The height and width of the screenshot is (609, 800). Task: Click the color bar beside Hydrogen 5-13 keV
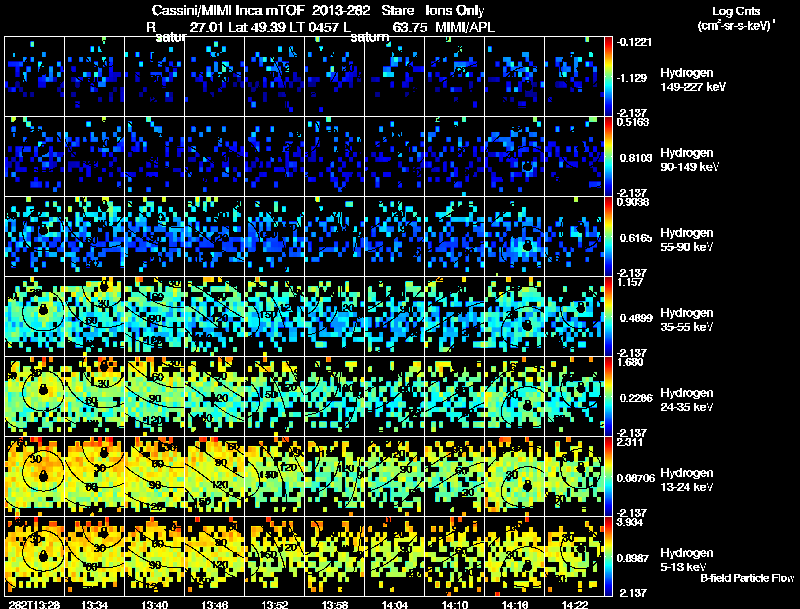pos(608,557)
